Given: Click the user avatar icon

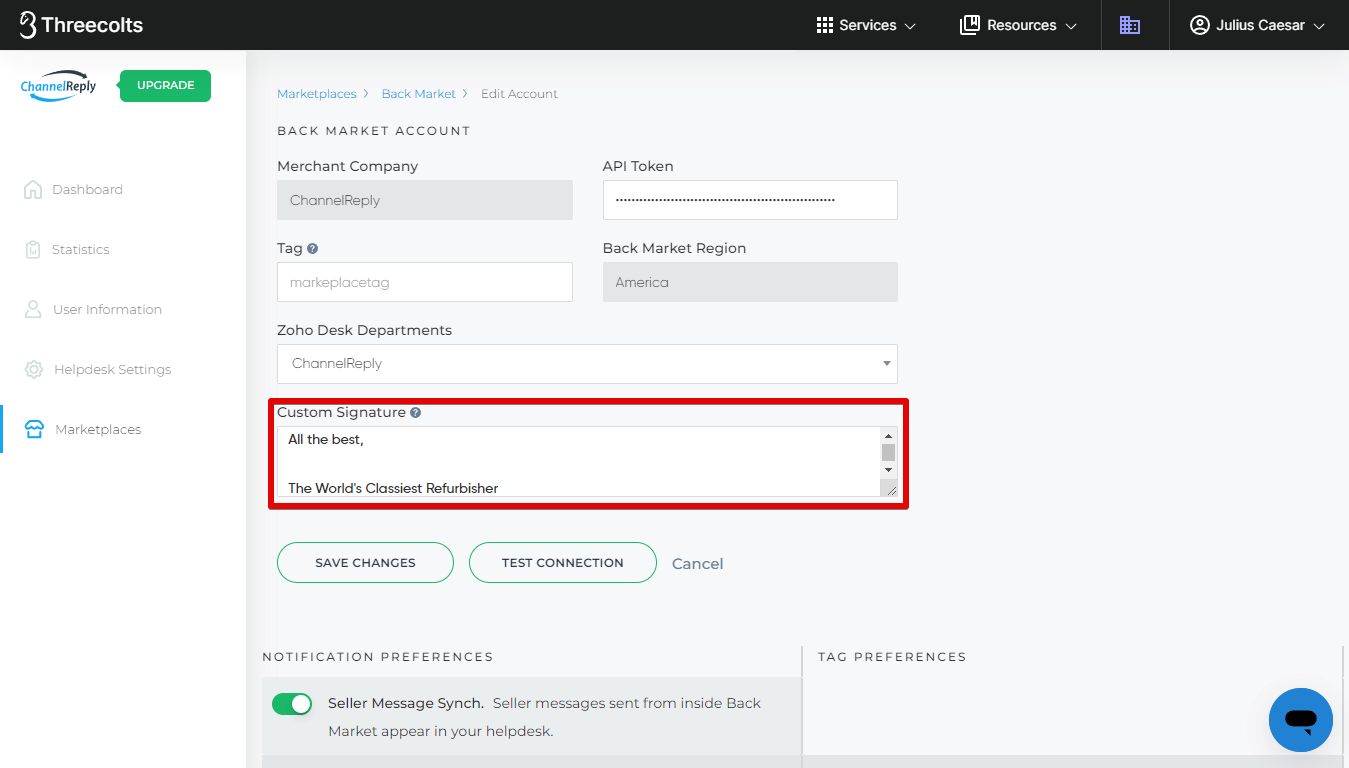Looking at the screenshot, I should [1200, 25].
